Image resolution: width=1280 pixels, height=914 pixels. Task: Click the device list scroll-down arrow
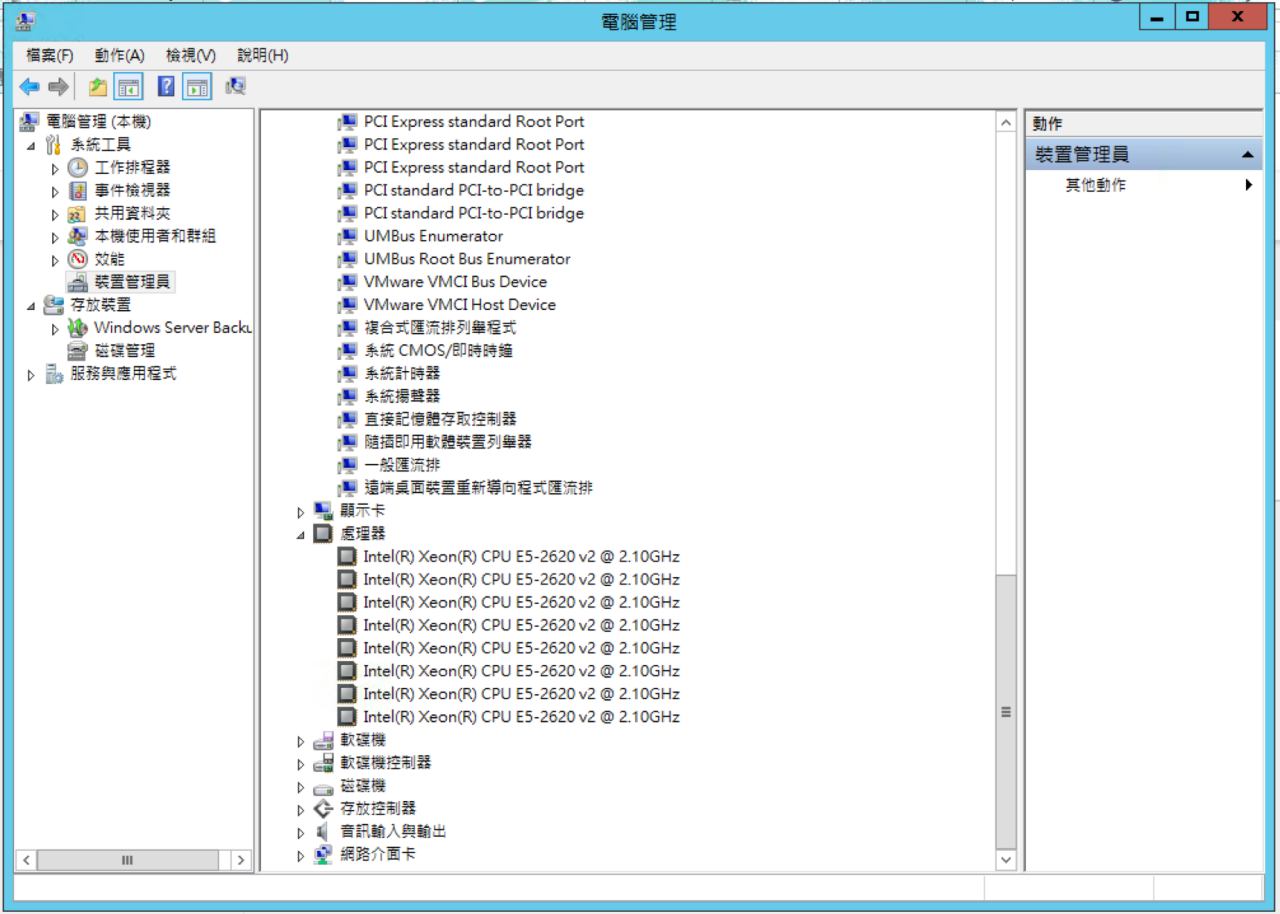(x=1006, y=860)
